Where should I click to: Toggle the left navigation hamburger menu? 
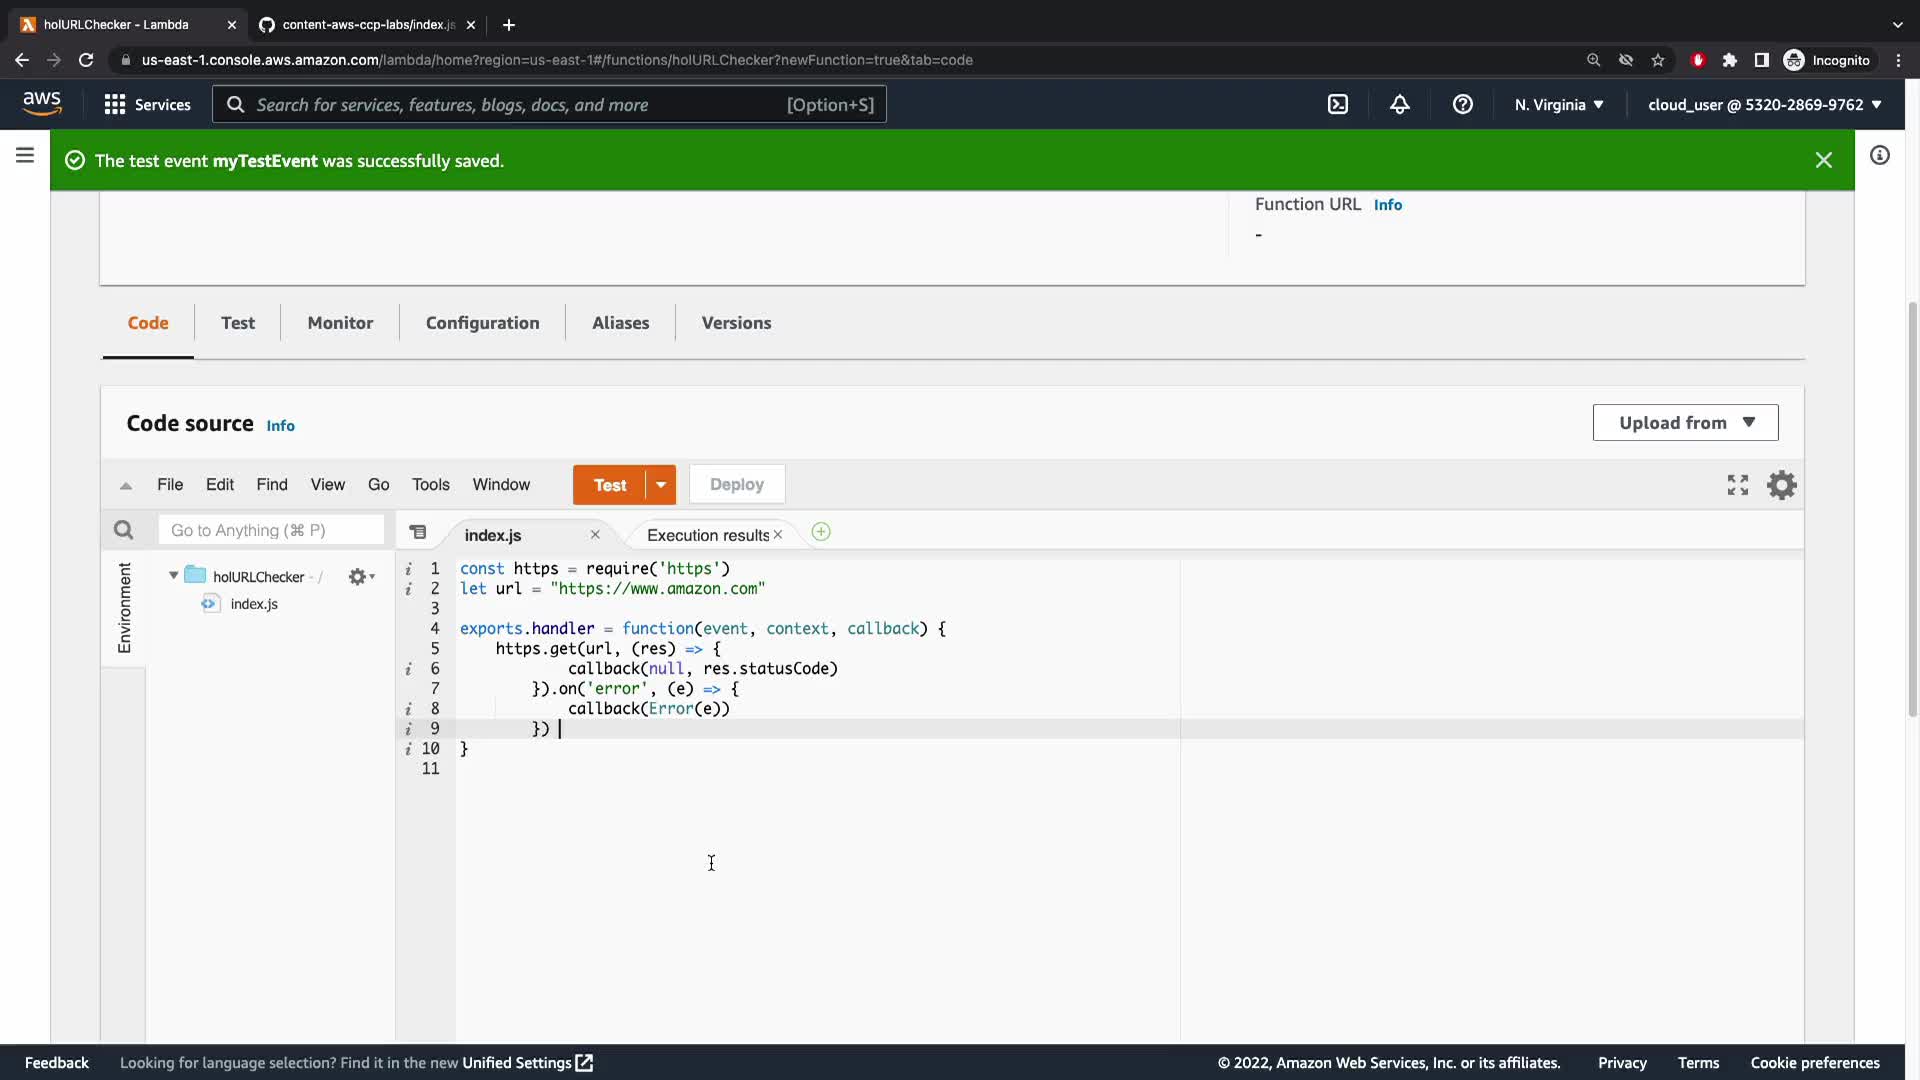pyautogui.click(x=25, y=155)
